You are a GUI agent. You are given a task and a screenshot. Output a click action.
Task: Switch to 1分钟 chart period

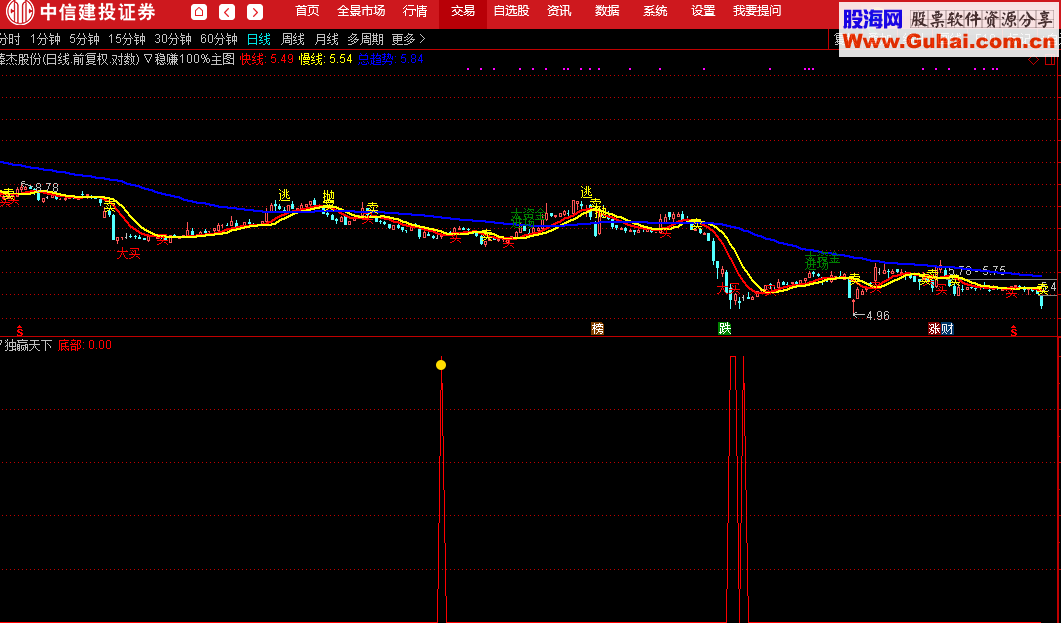point(45,39)
